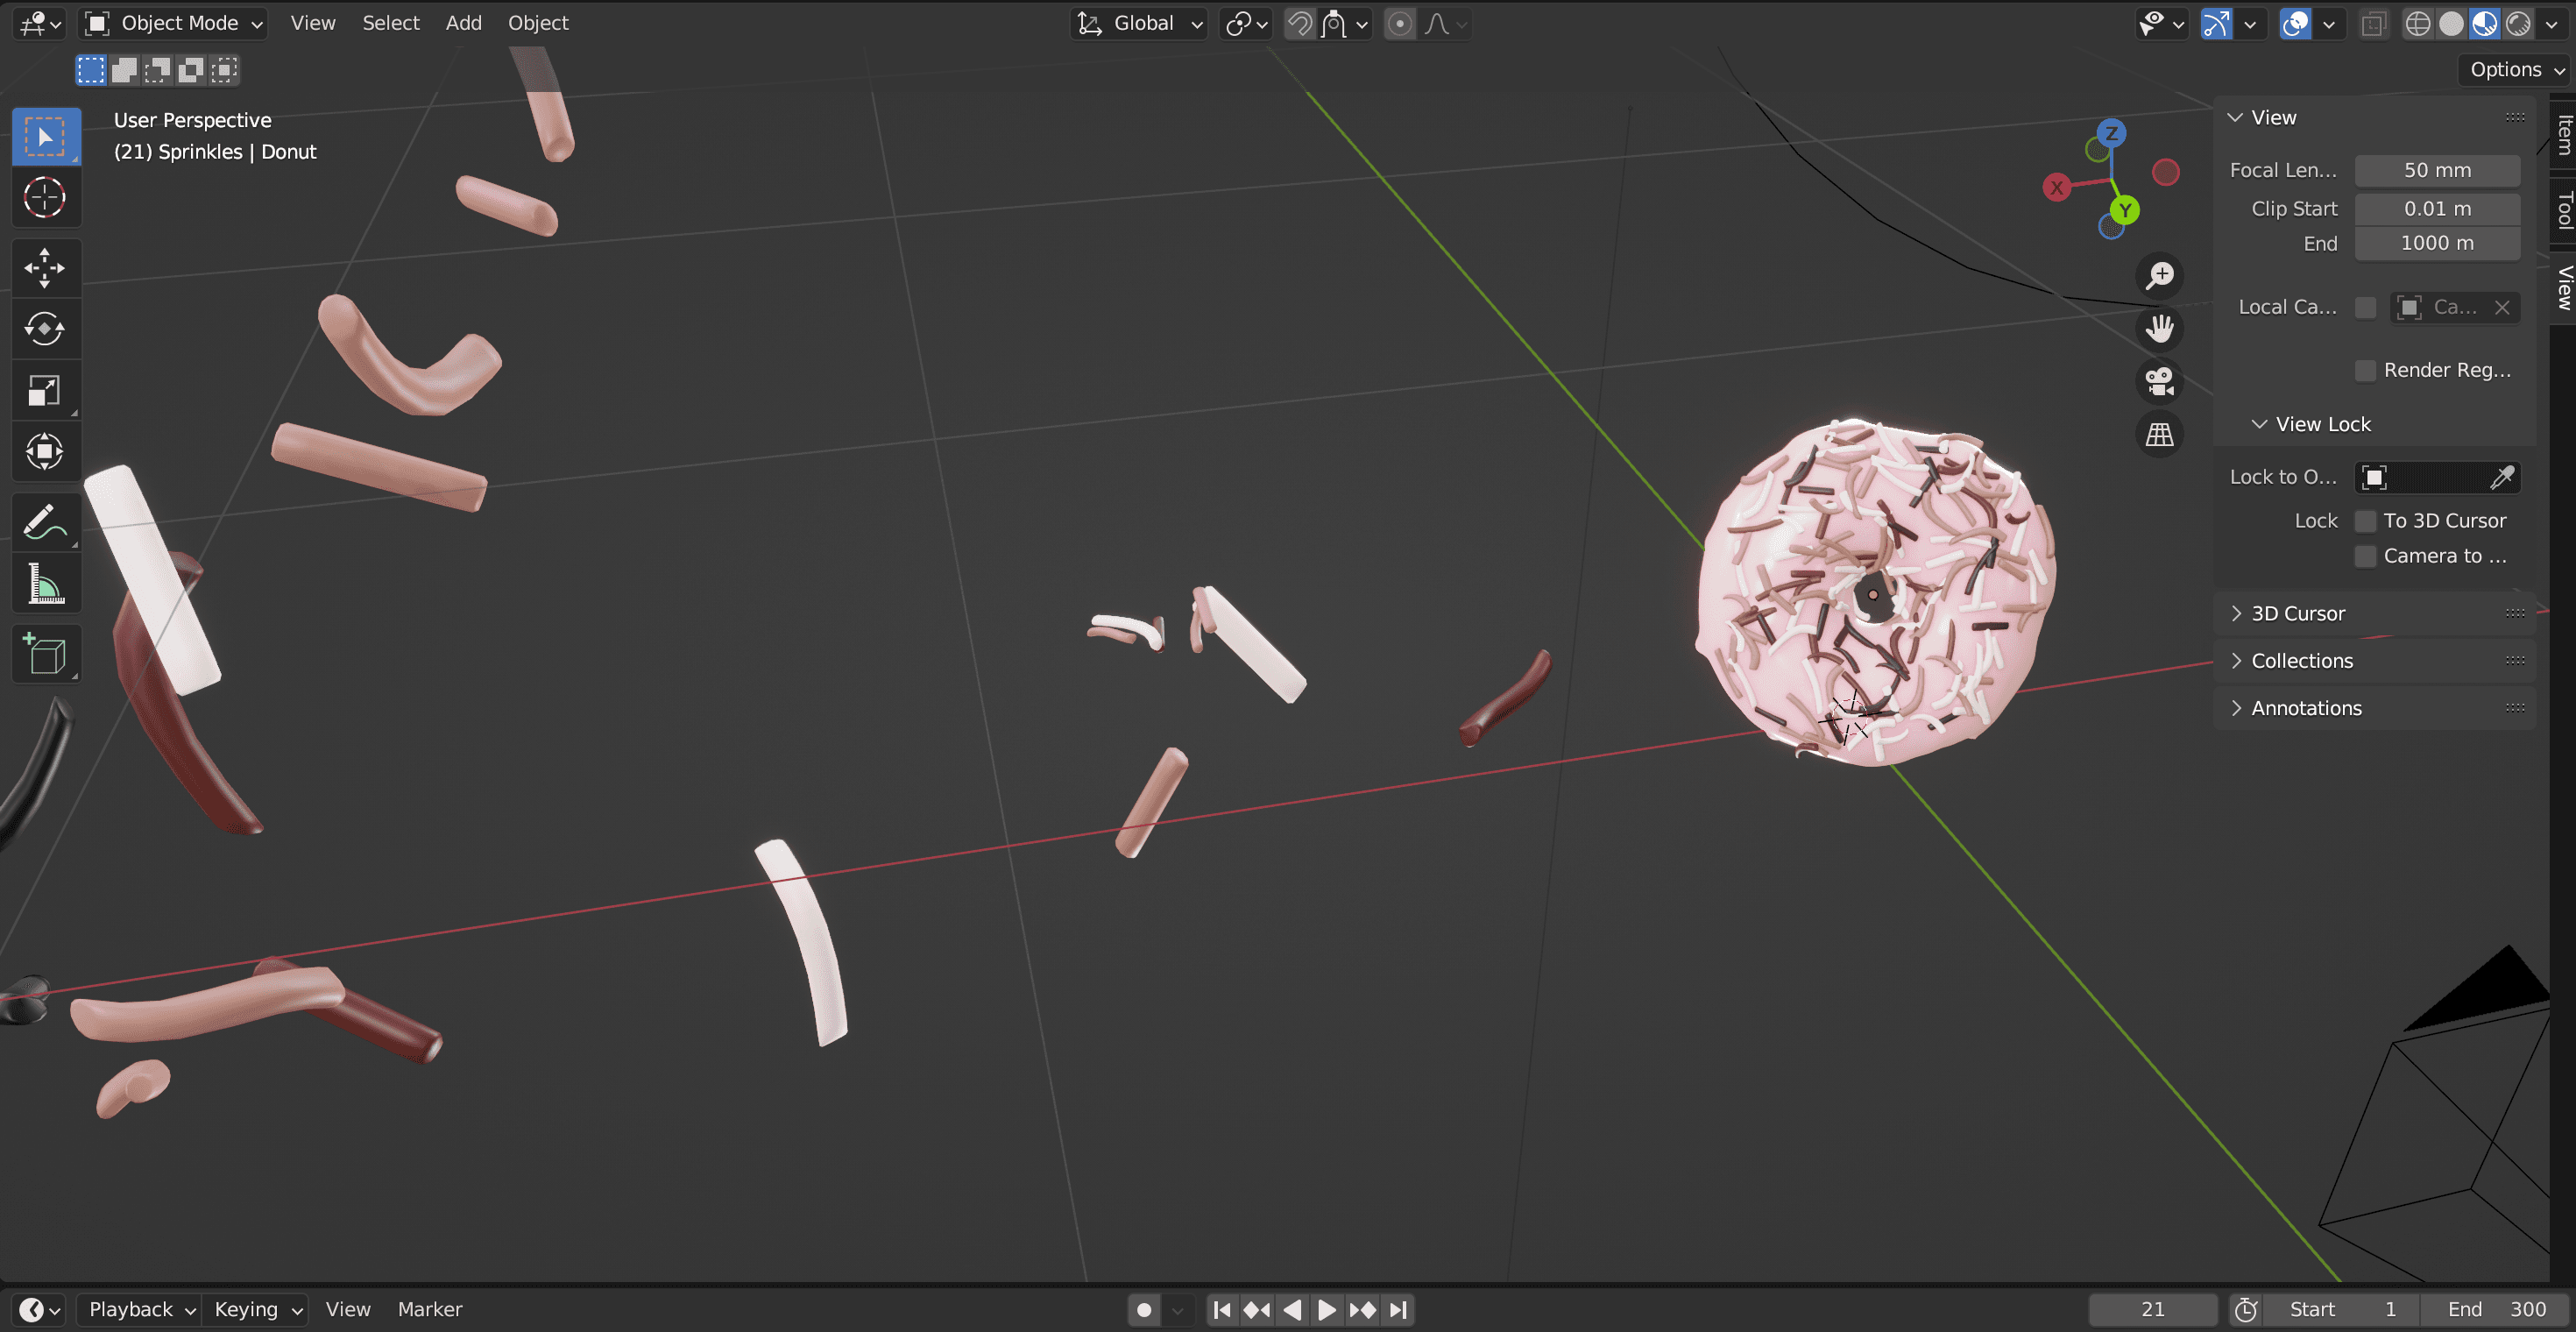The width and height of the screenshot is (2576, 1332).
Task: Select the Cursor tool in toolbar
Action: tap(44, 197)
